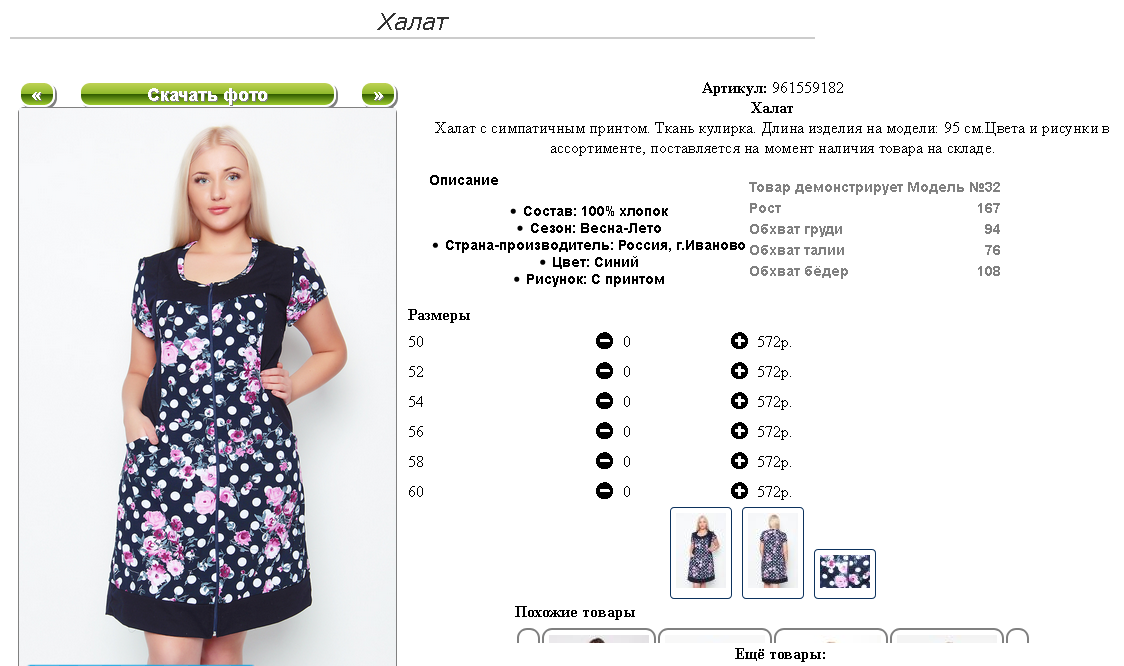Download photo via Скачать фото button

[208, 95]
